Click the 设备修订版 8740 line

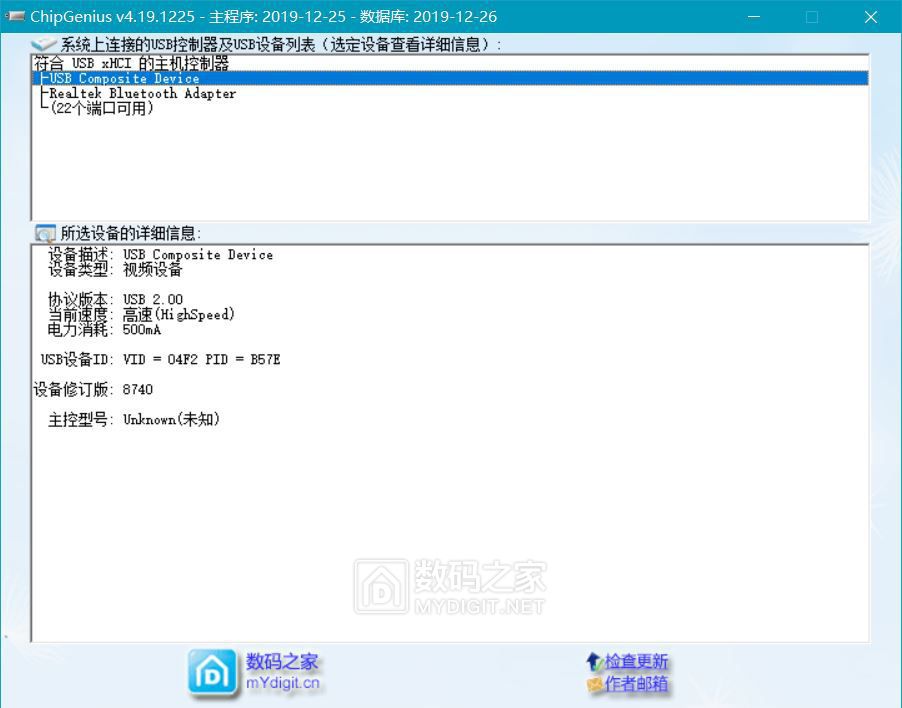[x=93, y=389]
